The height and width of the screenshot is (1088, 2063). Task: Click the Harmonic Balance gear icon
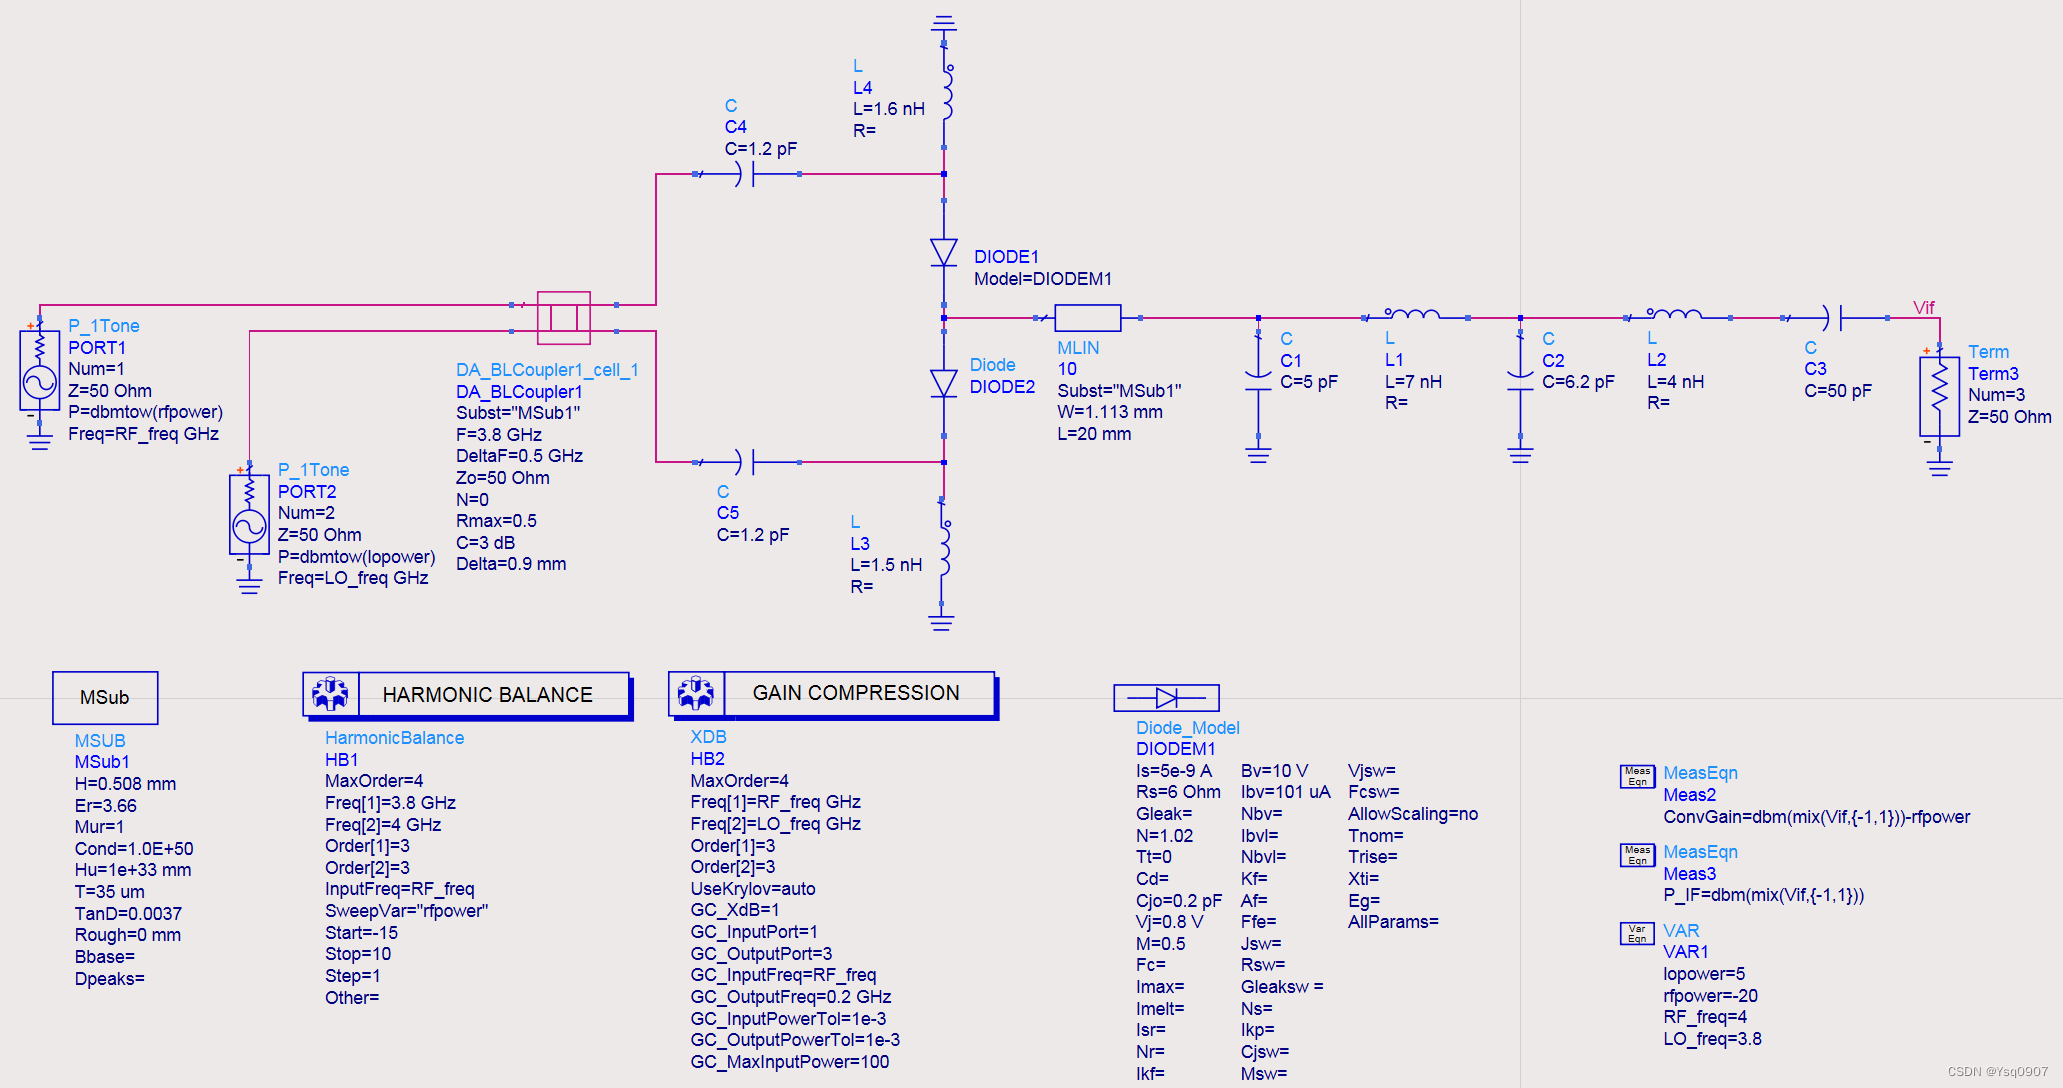[330, 693]
